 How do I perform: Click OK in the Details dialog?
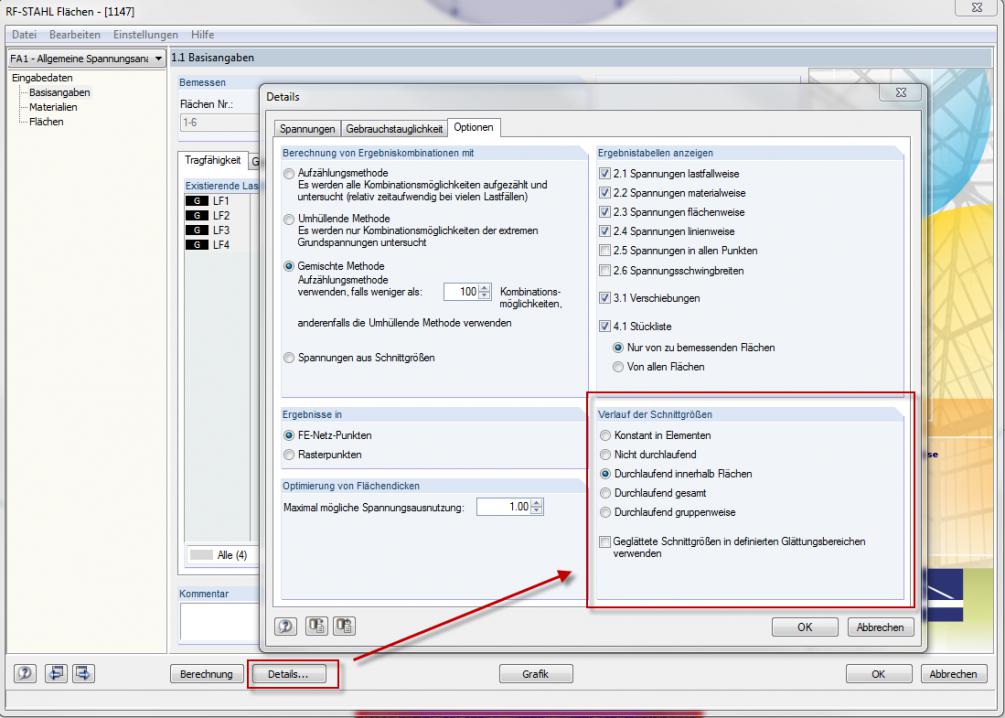click(x=805, y=627)
